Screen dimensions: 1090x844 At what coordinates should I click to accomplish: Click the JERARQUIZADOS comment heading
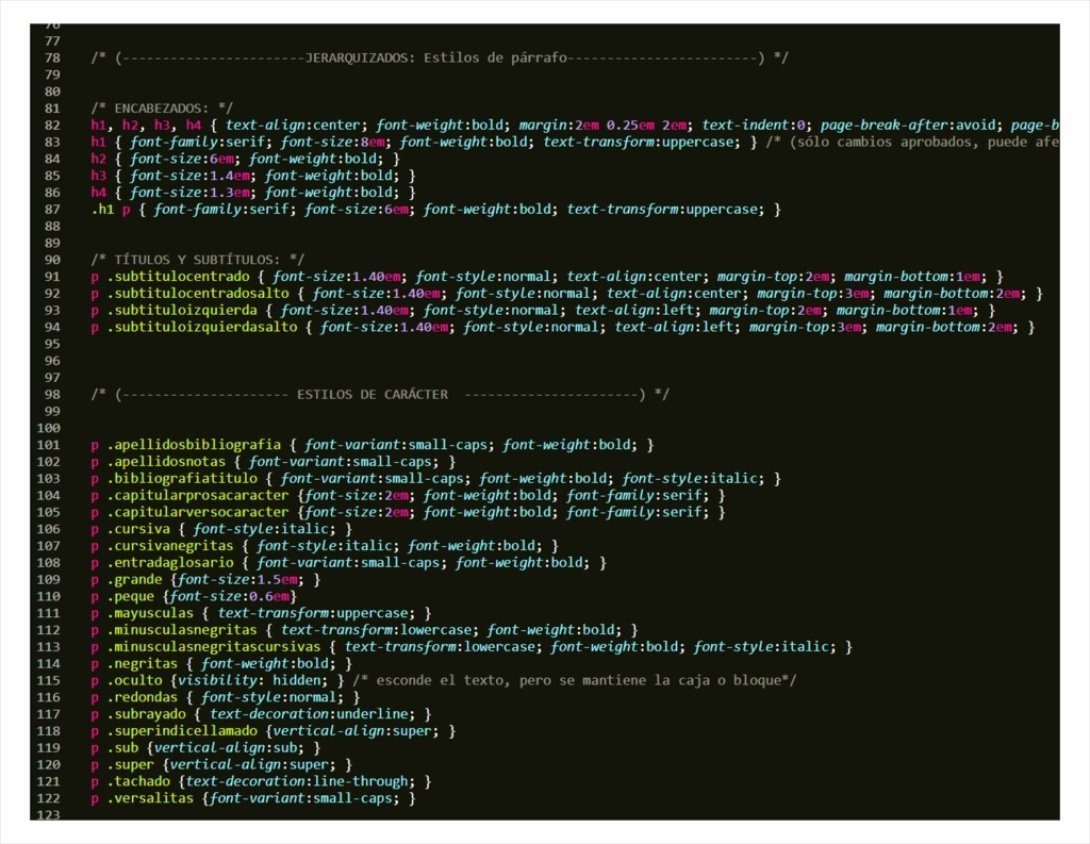coord(439,58)
